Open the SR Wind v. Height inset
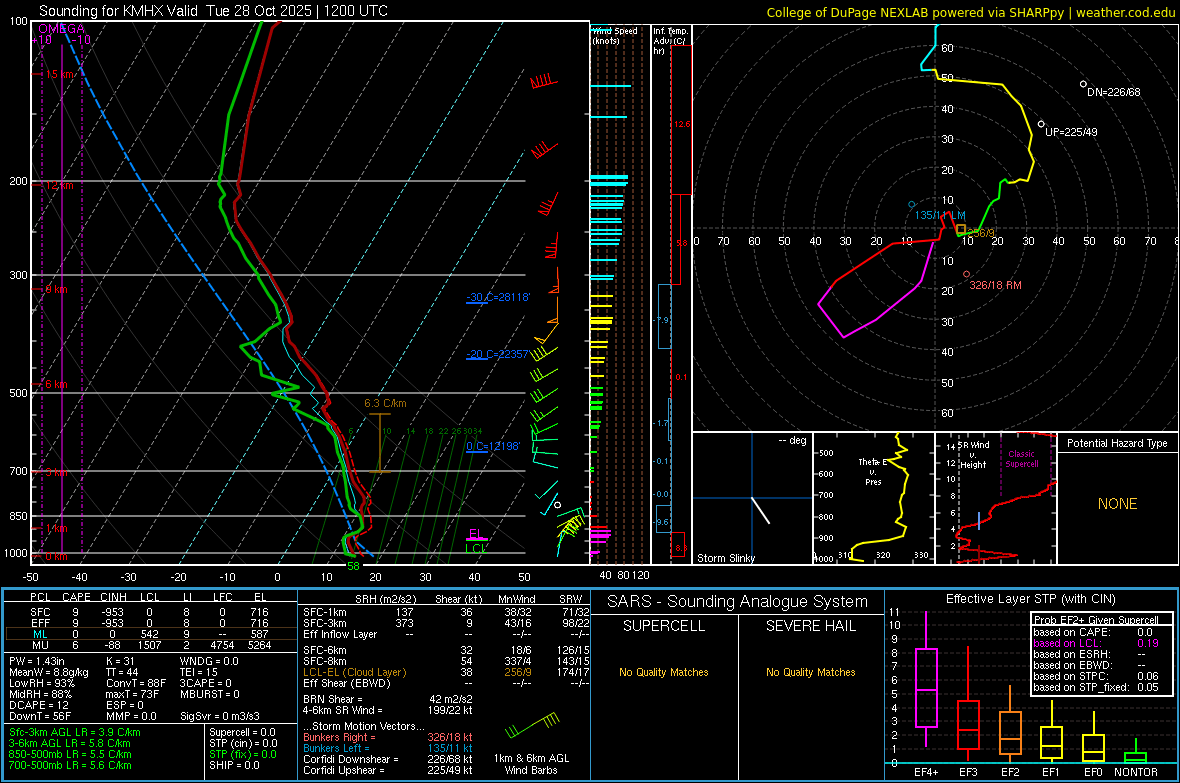1180x783 pixels. [996, 498]
